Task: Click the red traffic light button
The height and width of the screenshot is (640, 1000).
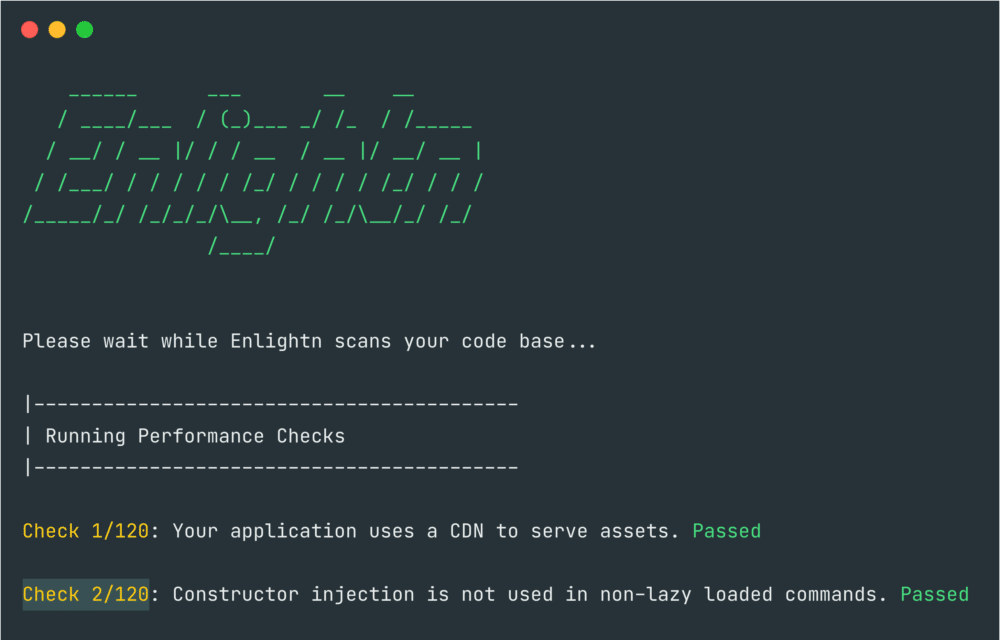Action: (x=29, y=29)
